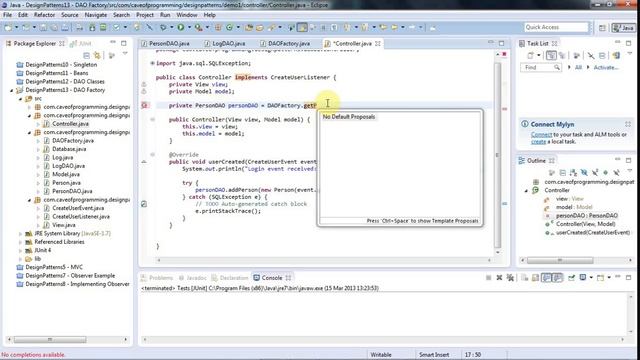640x360 pixels.
Task: Click the New file toolbar icon
Action: (7, 27)
